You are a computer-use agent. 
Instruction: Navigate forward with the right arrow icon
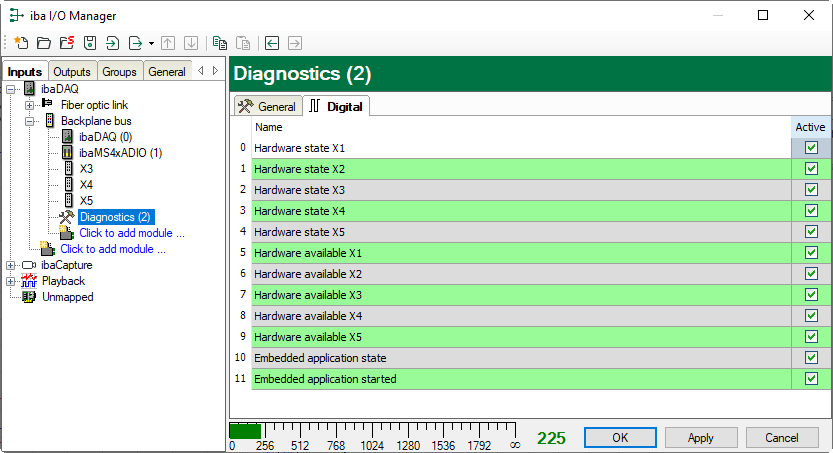click(295, 43)
